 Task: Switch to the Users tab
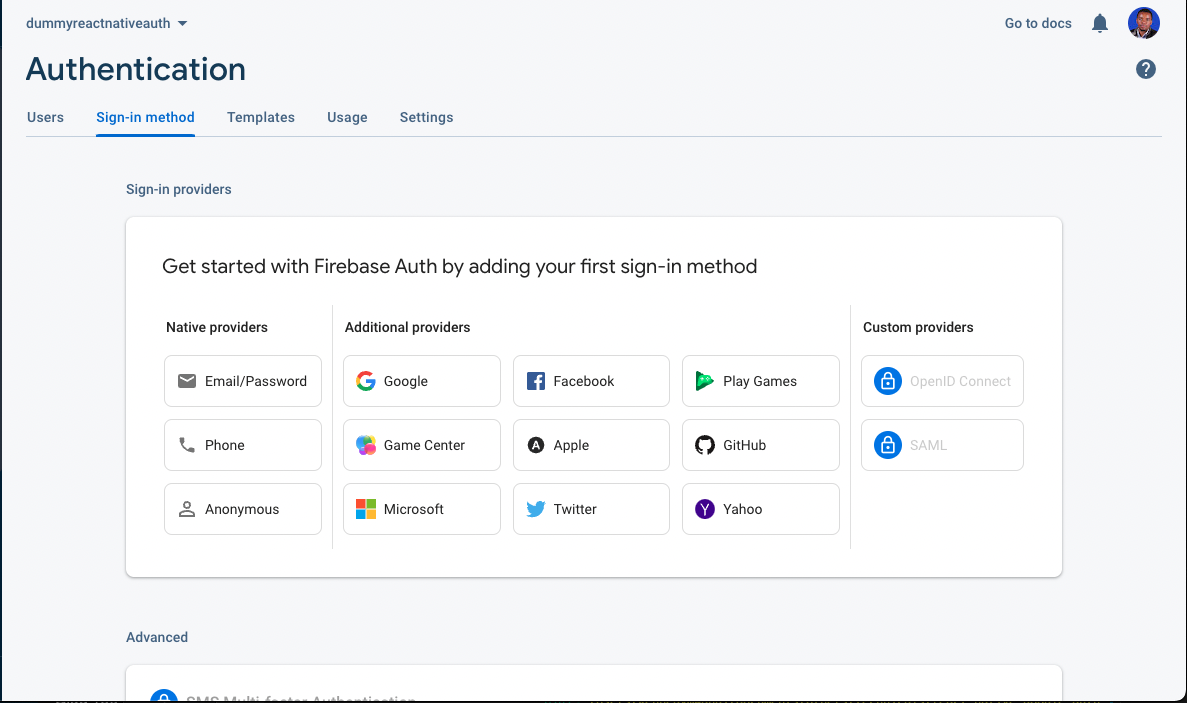[45, 117]
